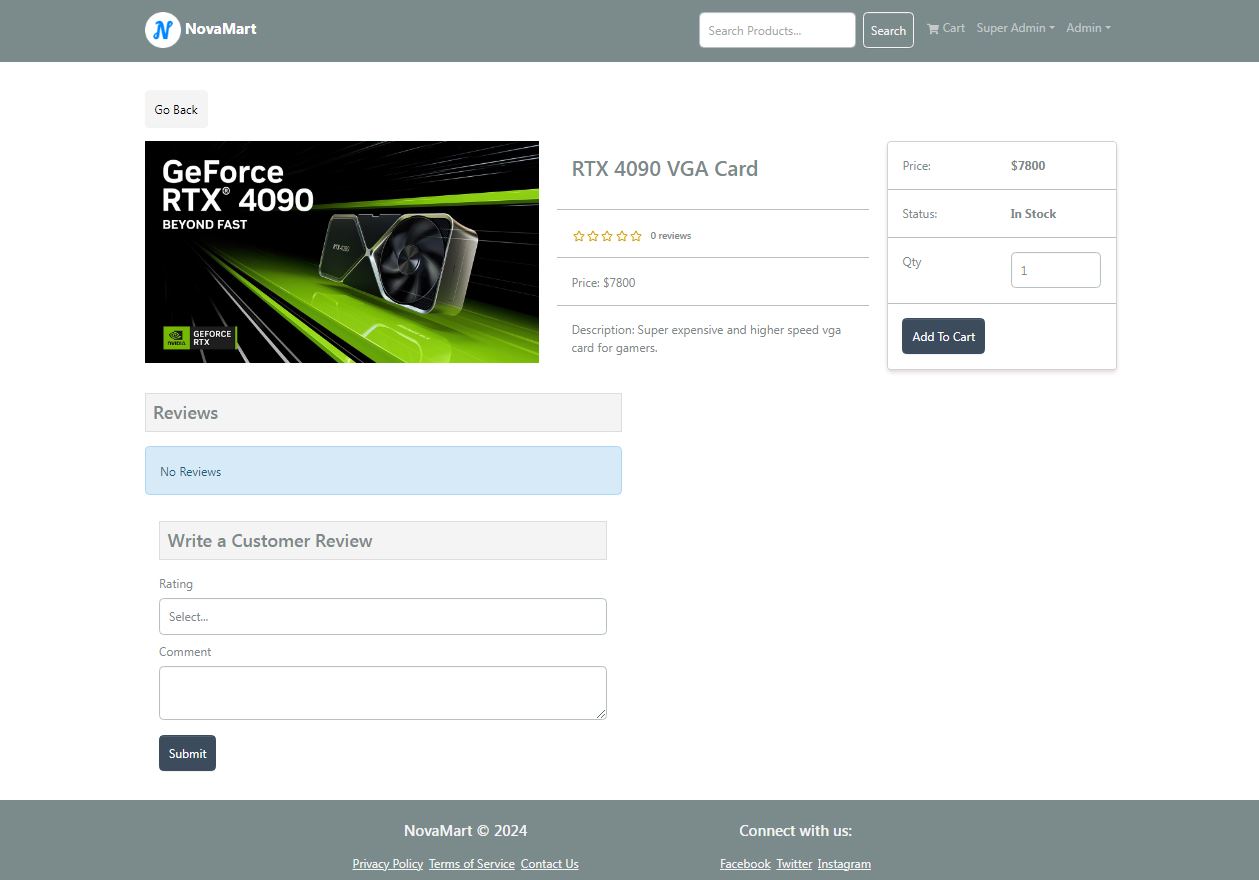The height and width of the screenshot is (880, 1259).
Task: Open the Contact Us link
Action: [549, 864]
